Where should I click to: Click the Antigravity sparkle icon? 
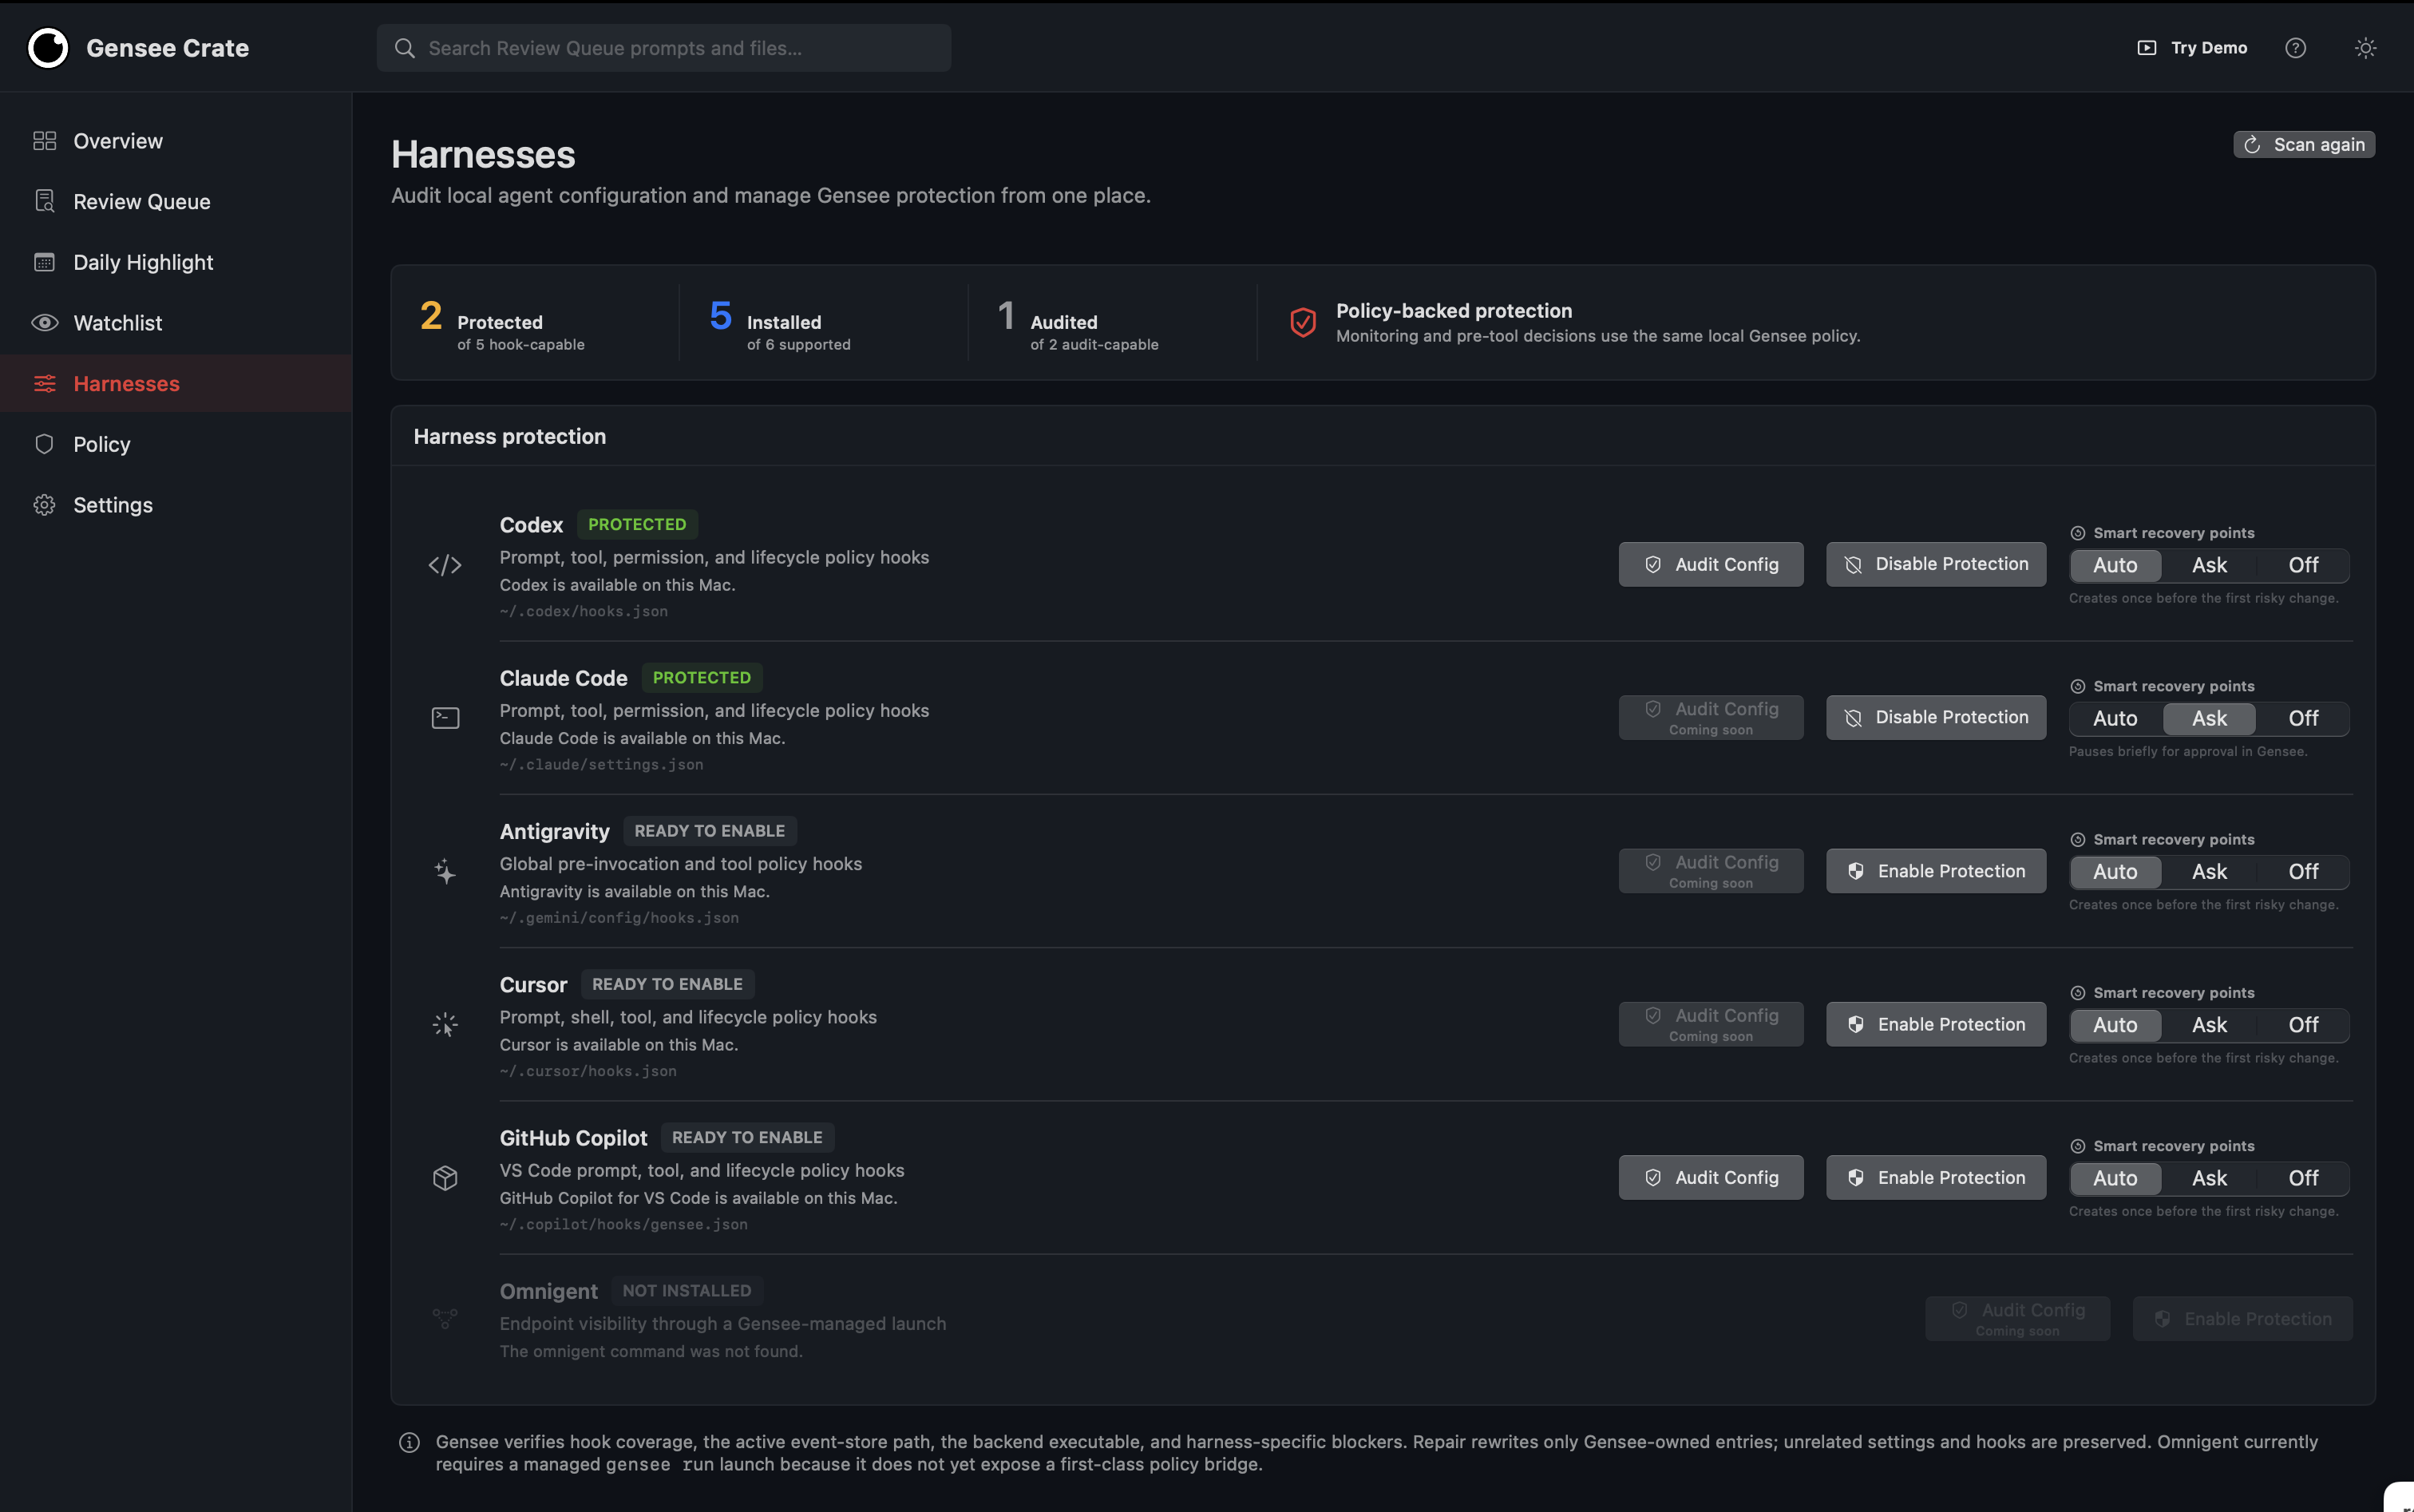click(445, 871)
